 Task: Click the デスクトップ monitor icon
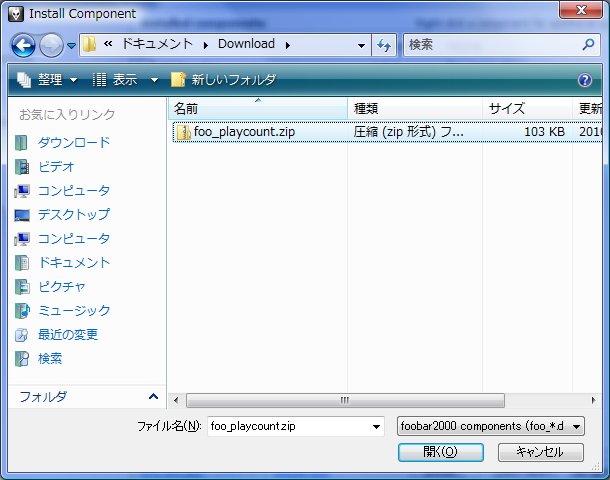click(22, 215)
